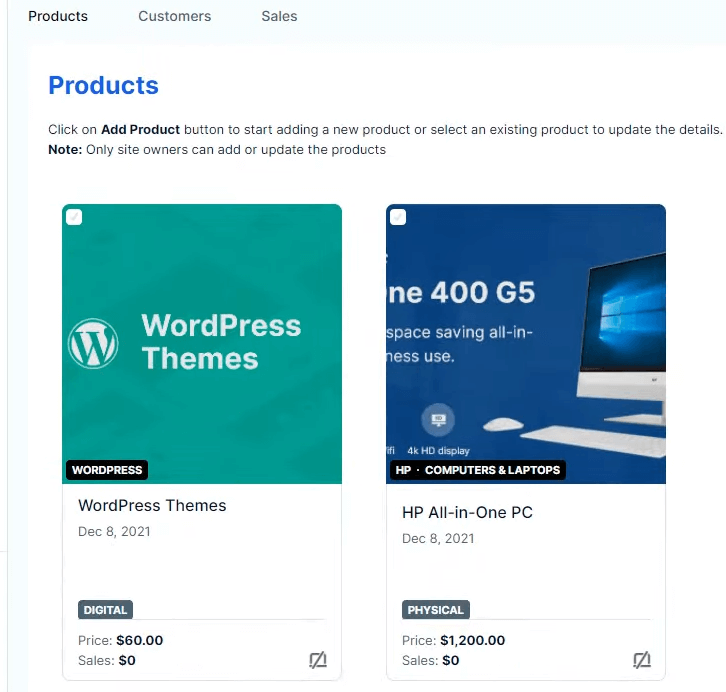Click the $60.00 price value
This screenshot has height=692, width=726.
click(140, 640)
